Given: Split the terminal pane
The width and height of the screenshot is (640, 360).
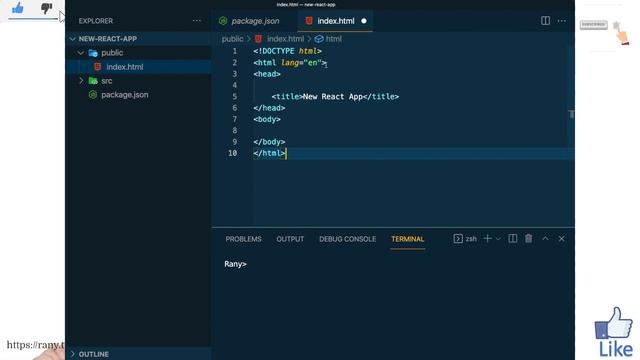Looking at the screenshot, I should pyautogui.click(x=513, y=239).
